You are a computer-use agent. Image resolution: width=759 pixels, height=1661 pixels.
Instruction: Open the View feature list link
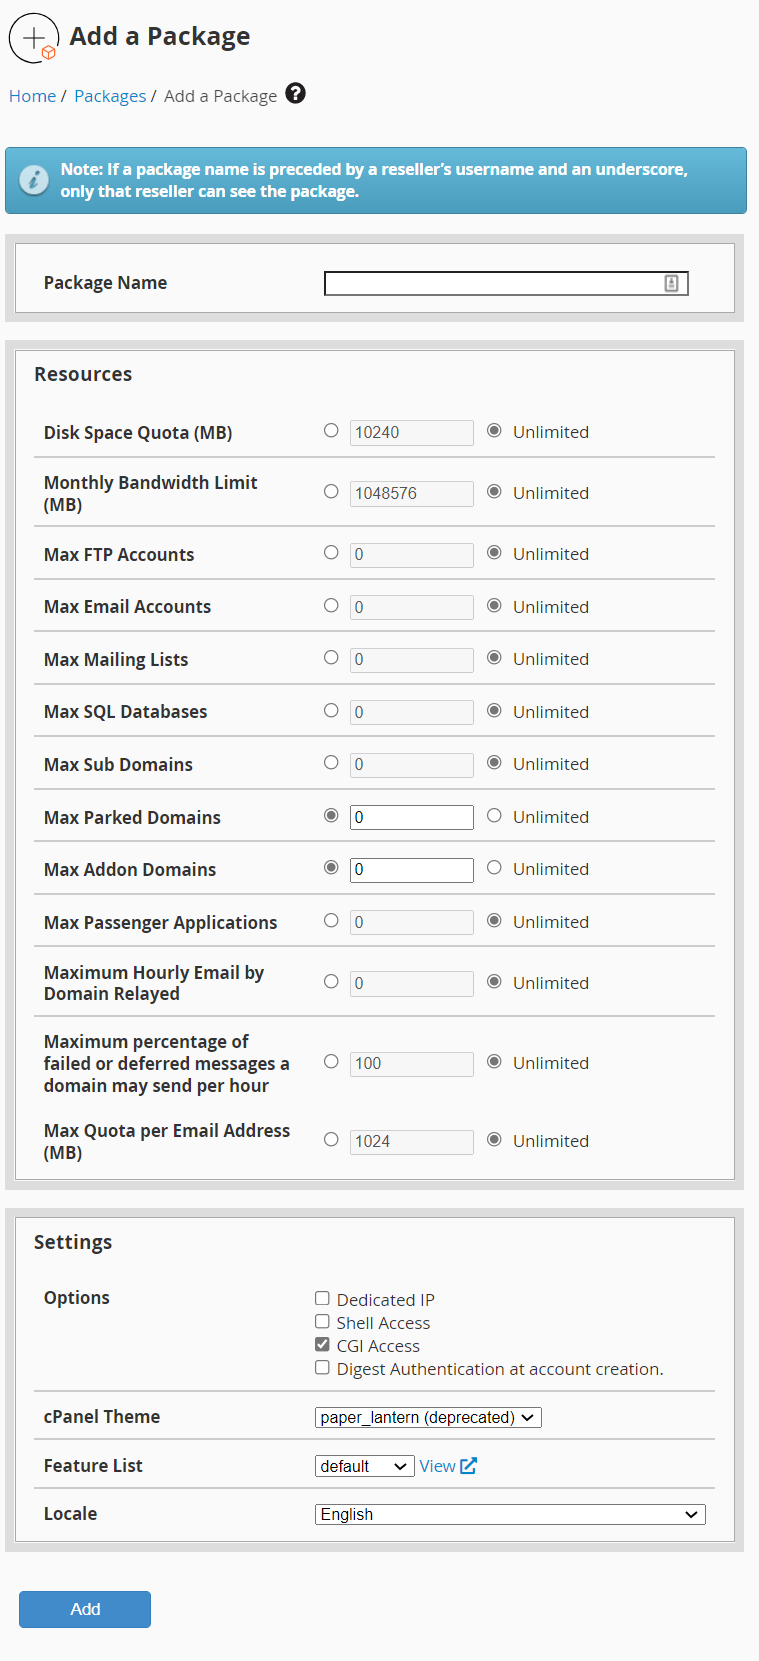(x=437, y=1466)
